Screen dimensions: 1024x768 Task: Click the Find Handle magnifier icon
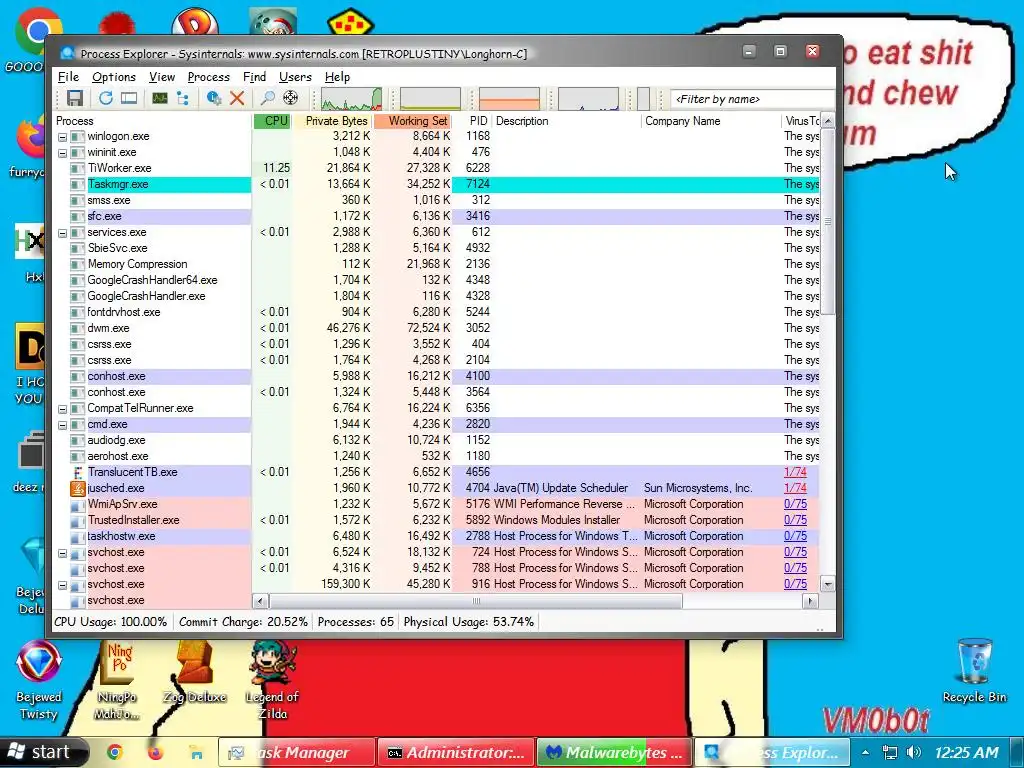267,99
